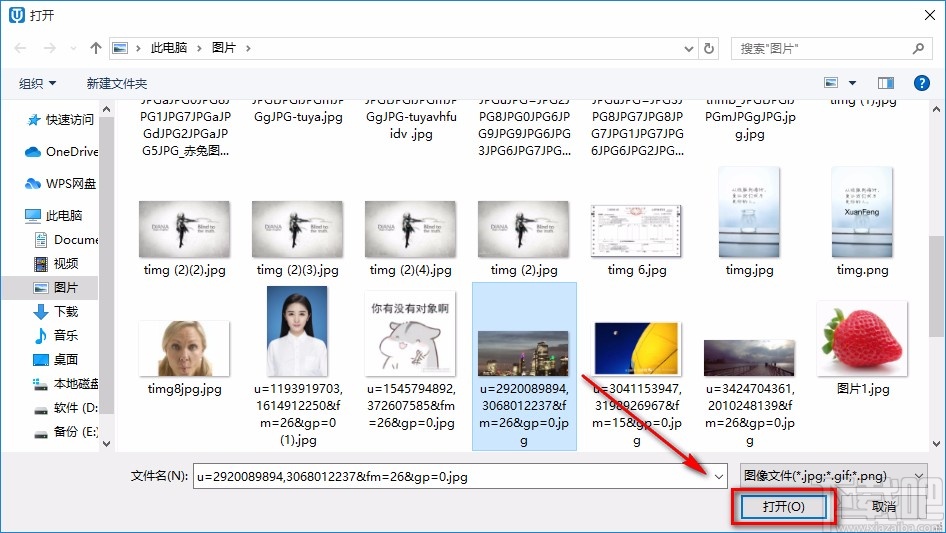
Task: Refresh the folder view
Action: pyautogui.click(x=710, y=48)
